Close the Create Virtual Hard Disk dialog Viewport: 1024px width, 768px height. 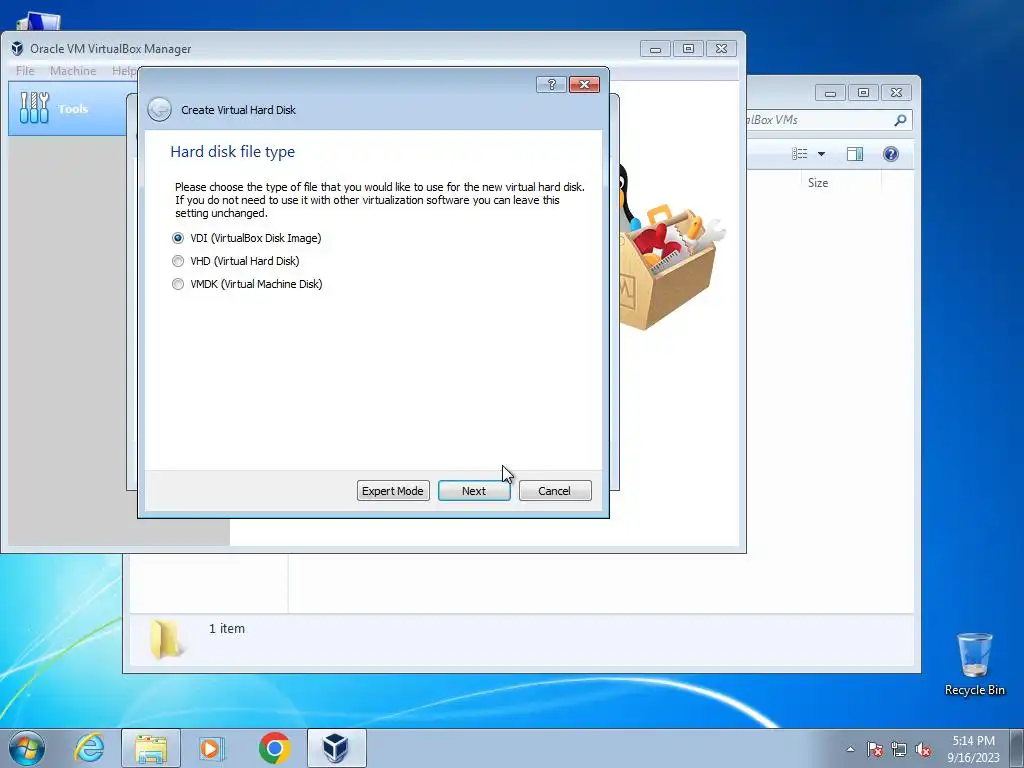(584, 85)
